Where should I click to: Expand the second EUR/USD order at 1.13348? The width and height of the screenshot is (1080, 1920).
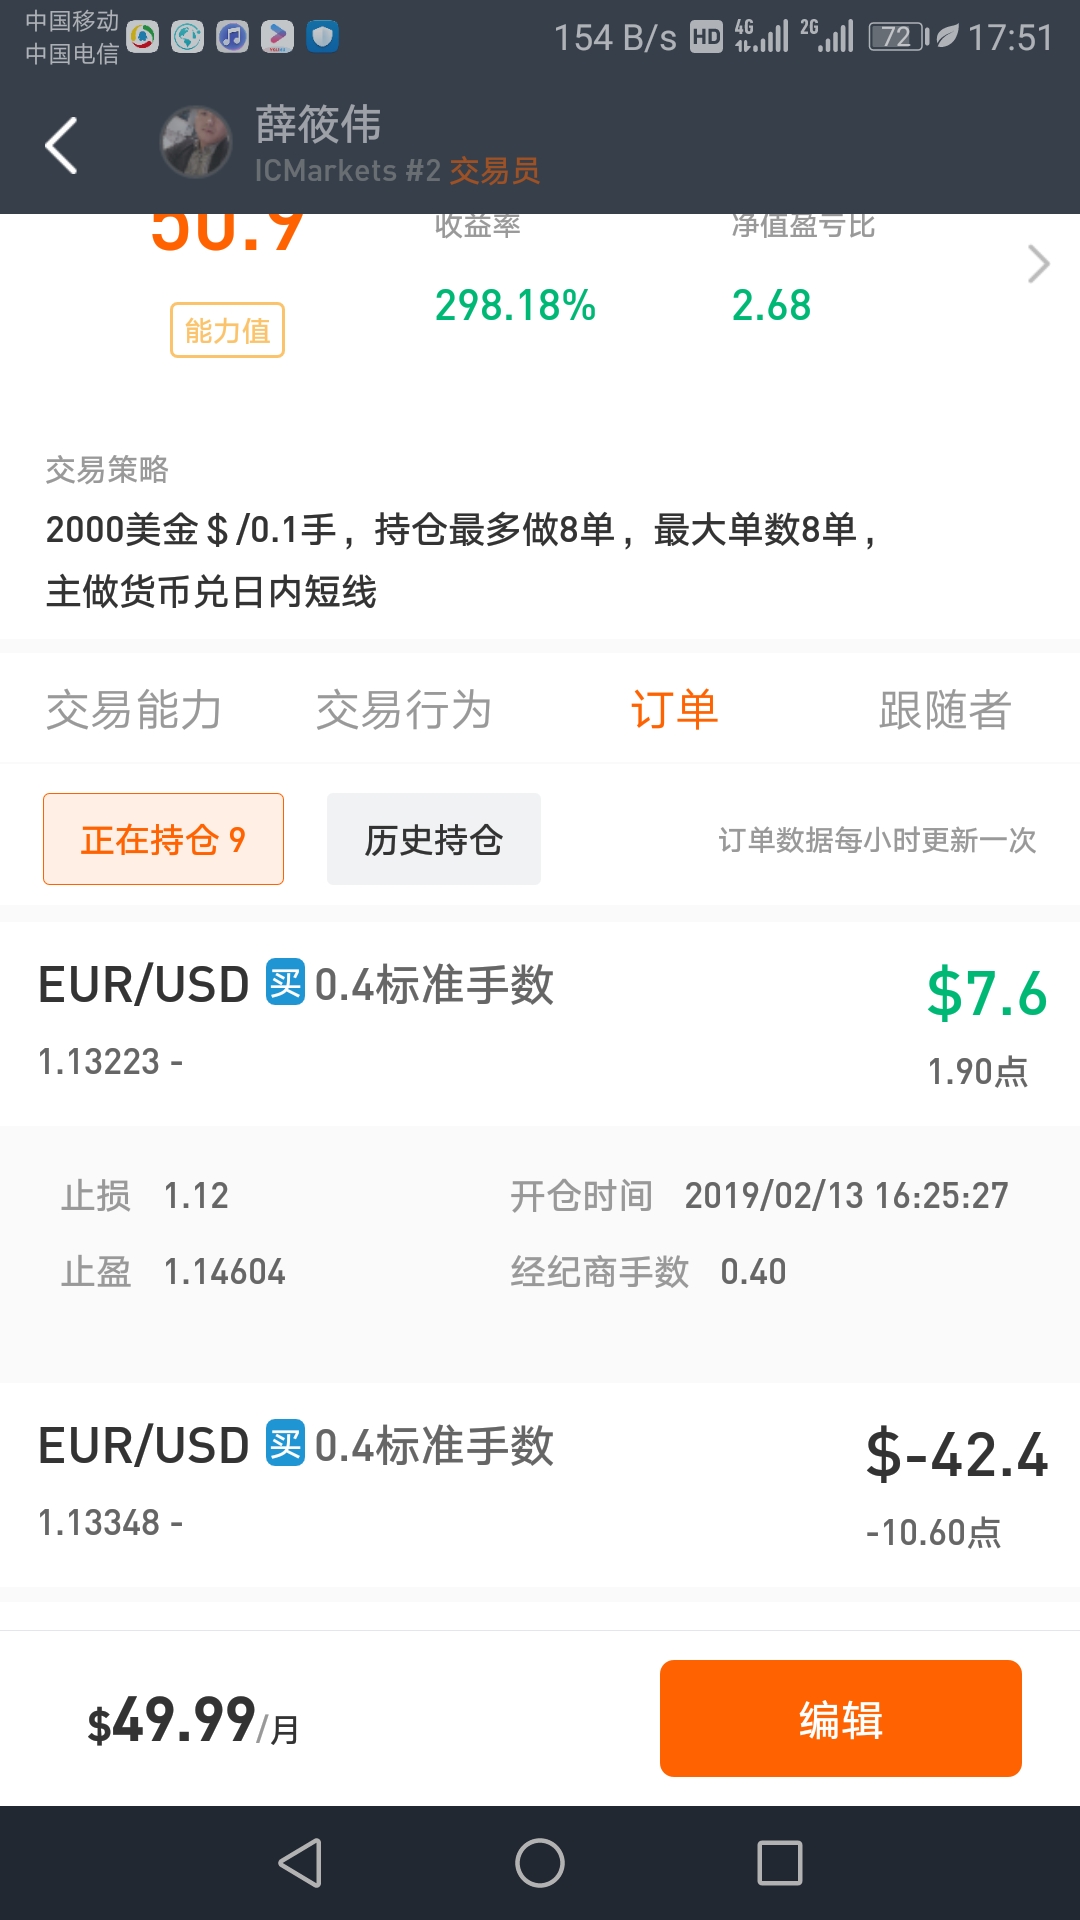click(x=540, y=1484)
